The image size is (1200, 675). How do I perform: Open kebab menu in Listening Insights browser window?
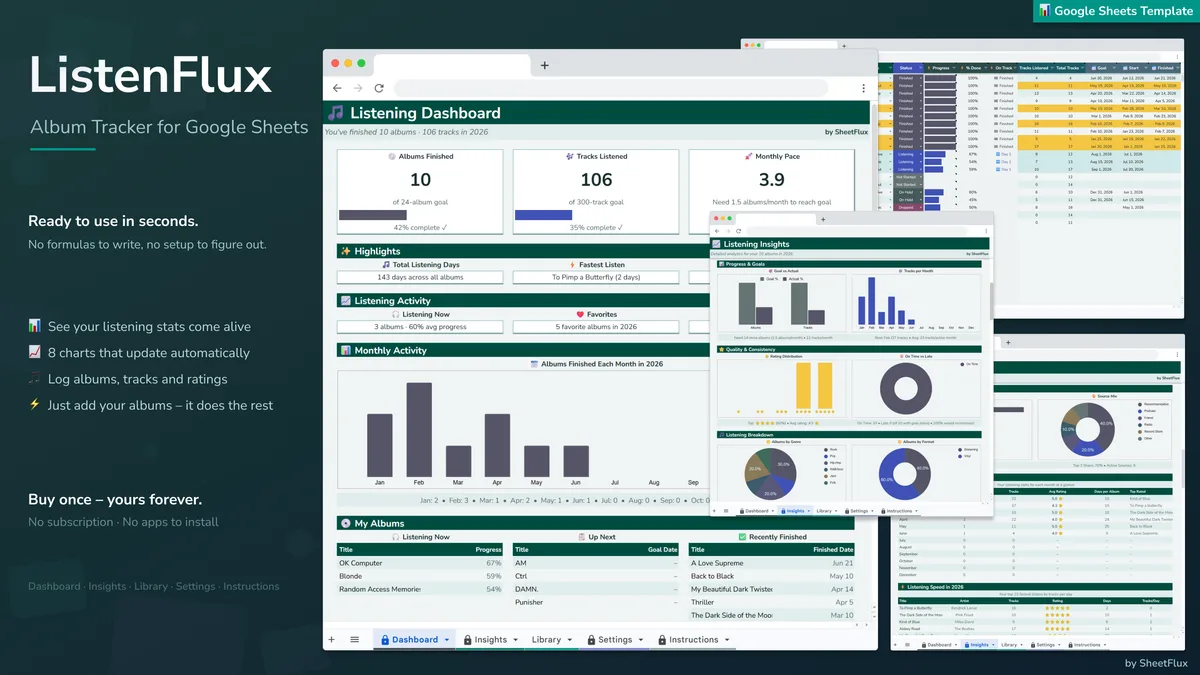(x=987, y=231)
